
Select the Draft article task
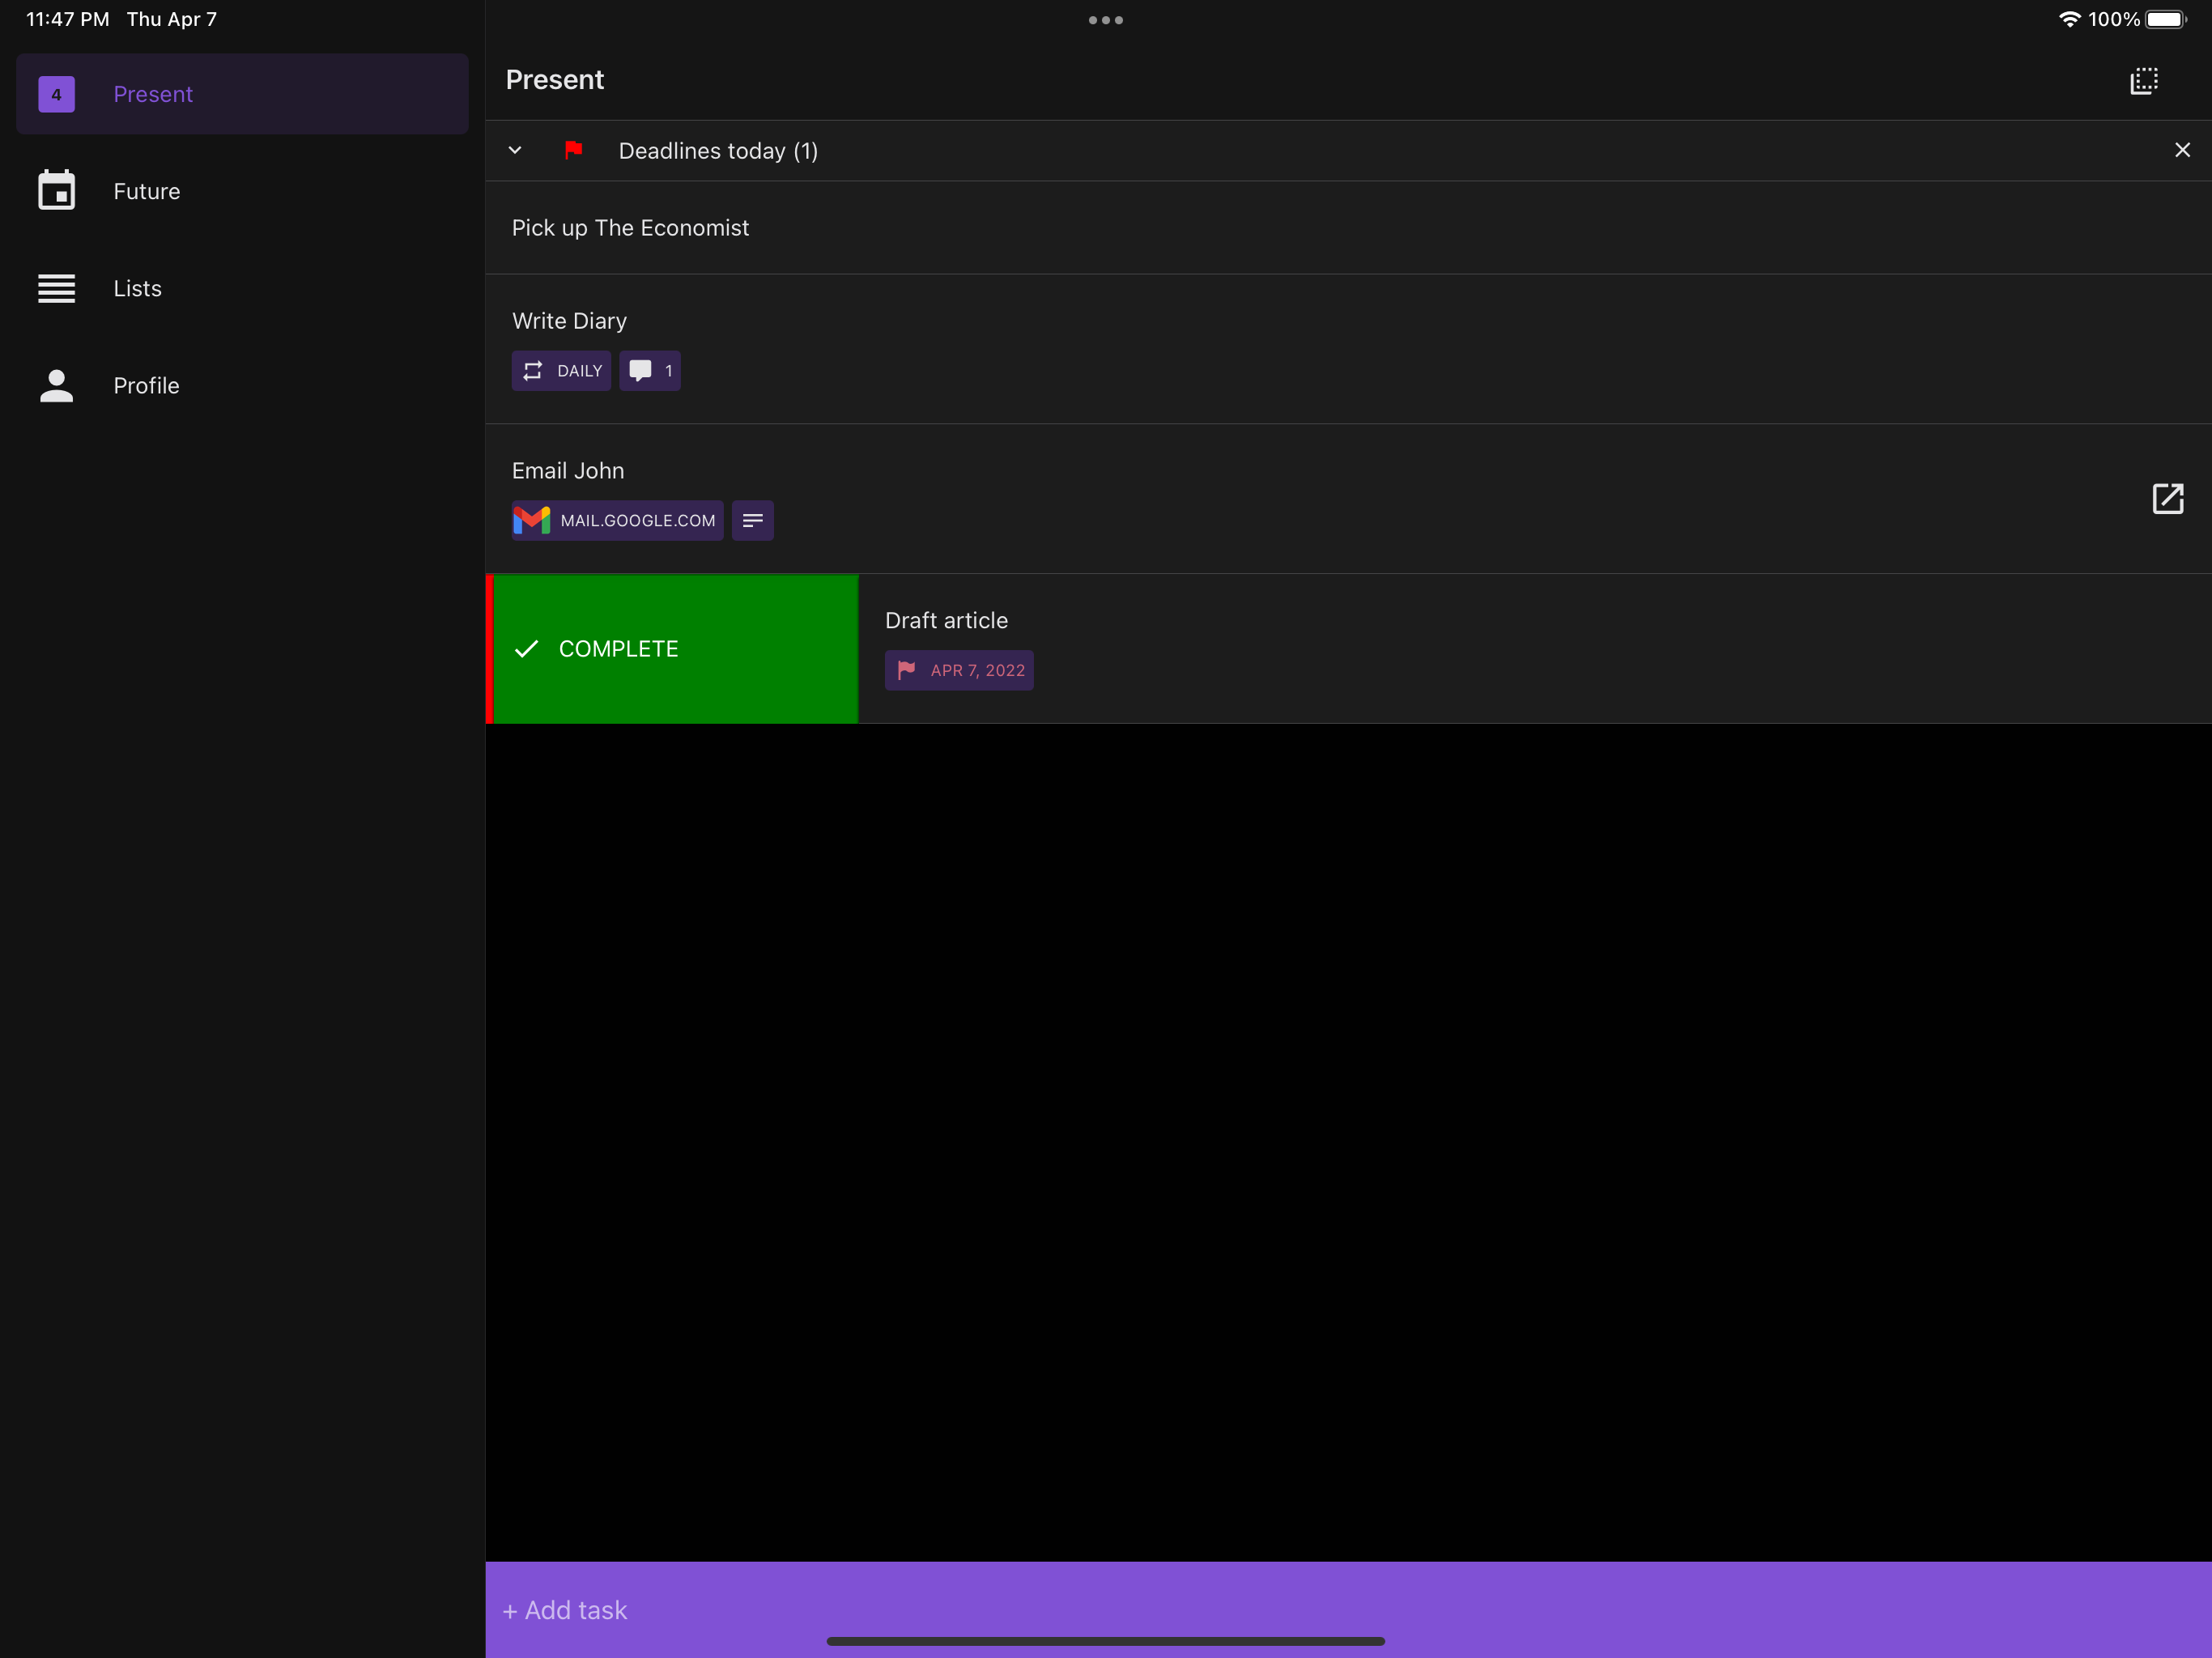(x=946, y=620)
